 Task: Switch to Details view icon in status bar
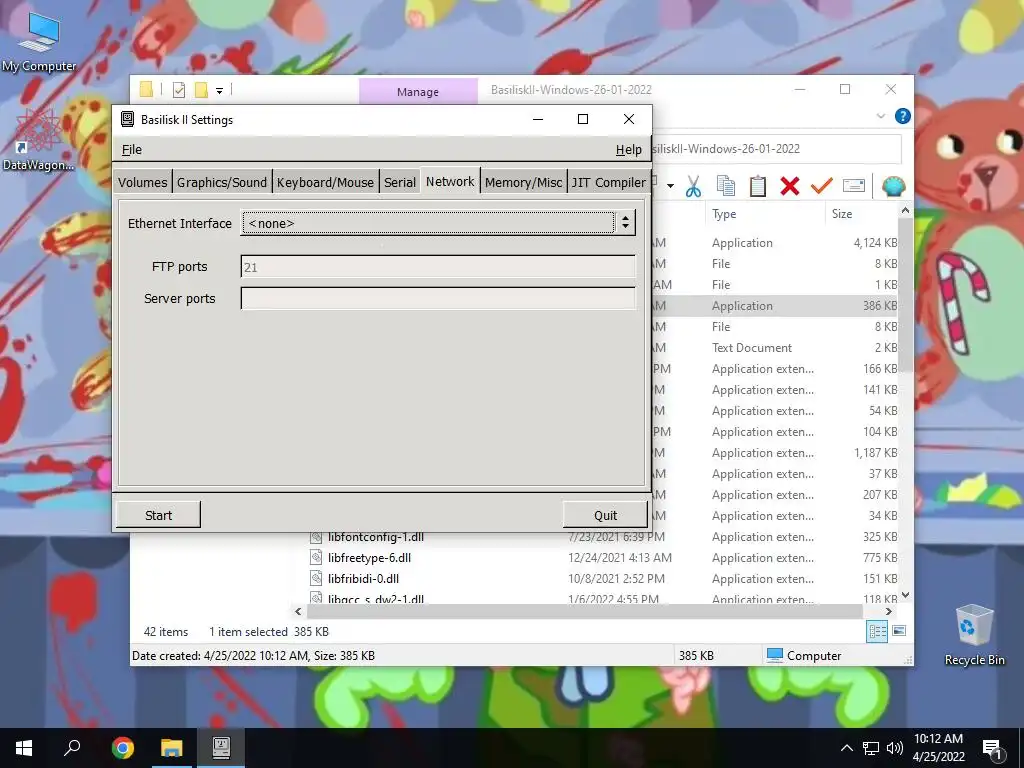[x=877, y=632]
